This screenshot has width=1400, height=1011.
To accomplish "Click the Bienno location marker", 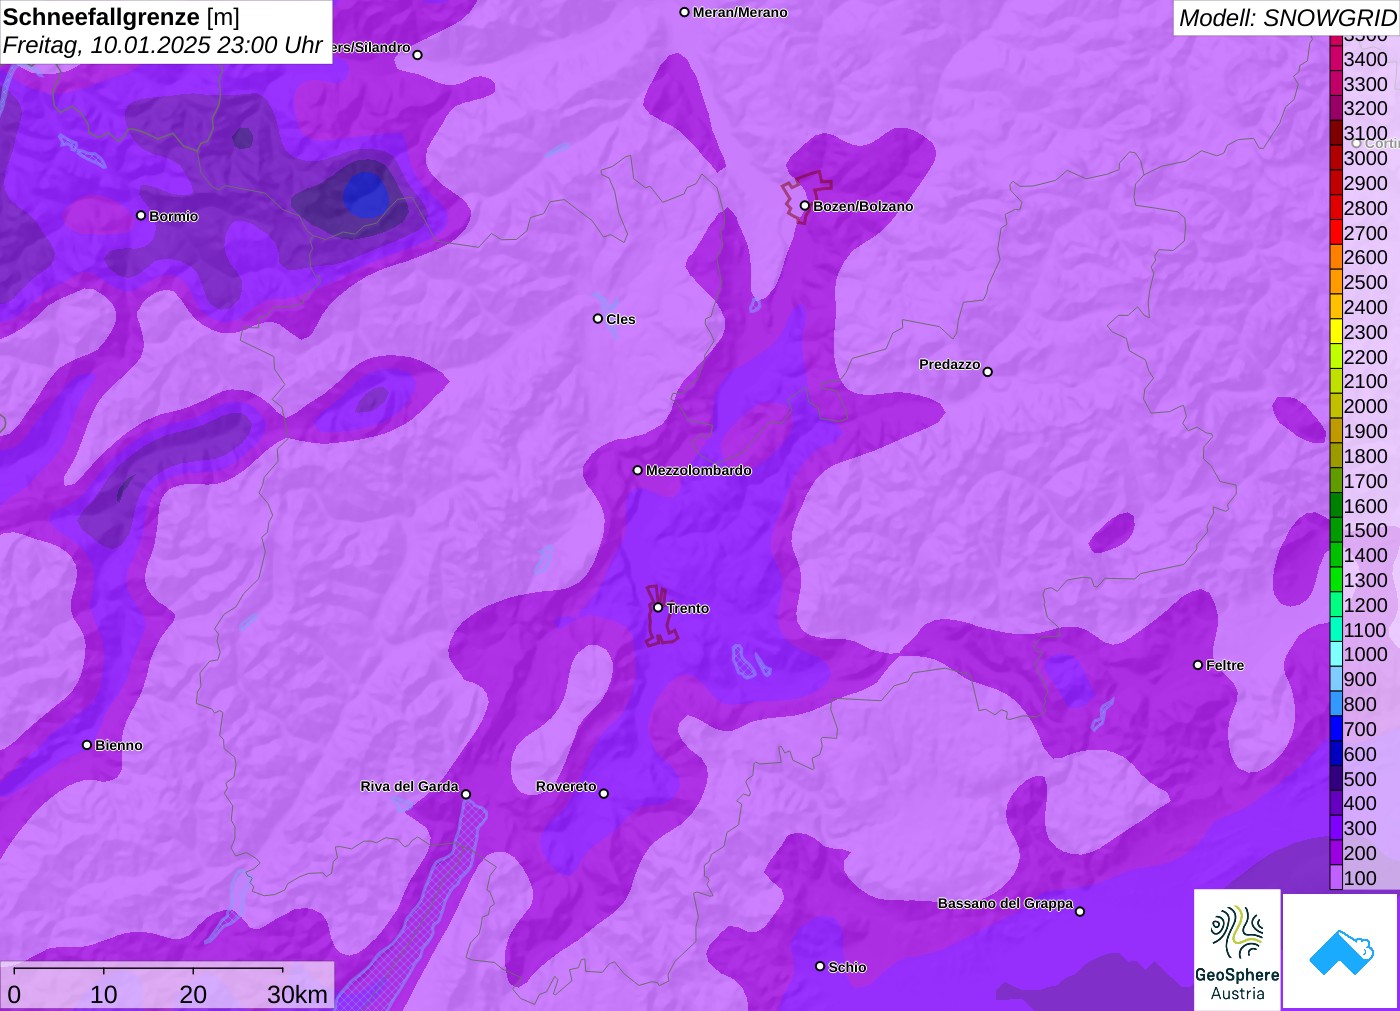I will [87, 745].
